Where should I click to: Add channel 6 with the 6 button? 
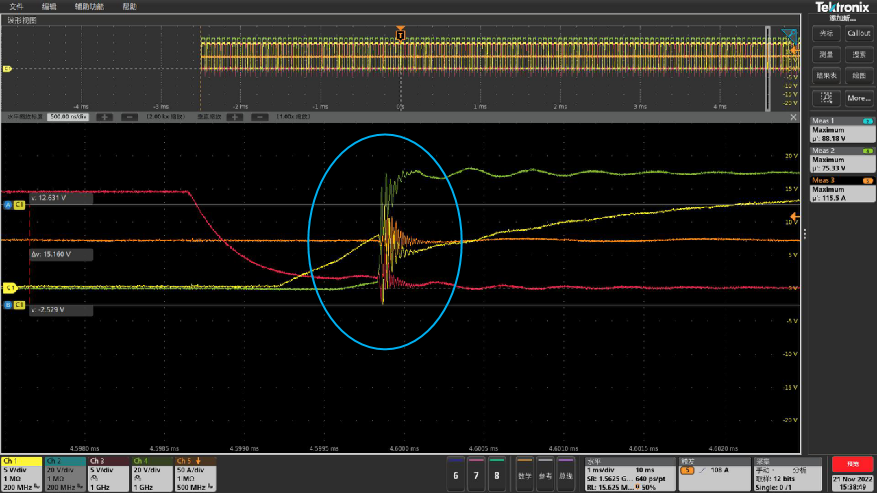tap(455, 475)
